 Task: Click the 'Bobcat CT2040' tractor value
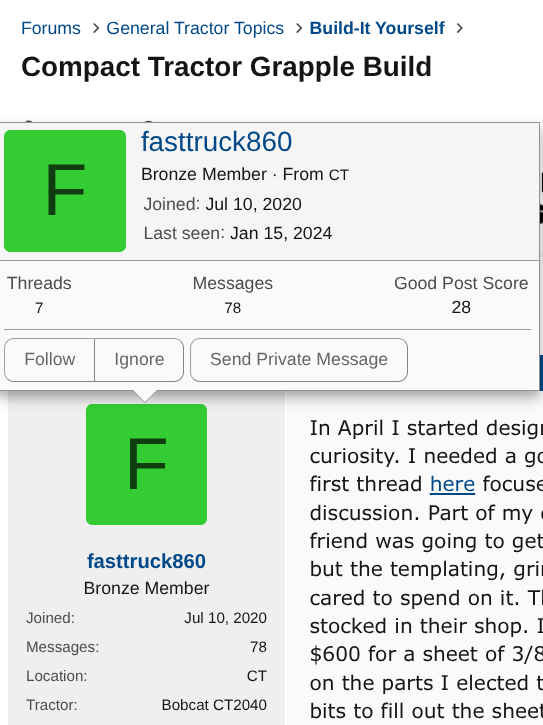coord(214,705)
